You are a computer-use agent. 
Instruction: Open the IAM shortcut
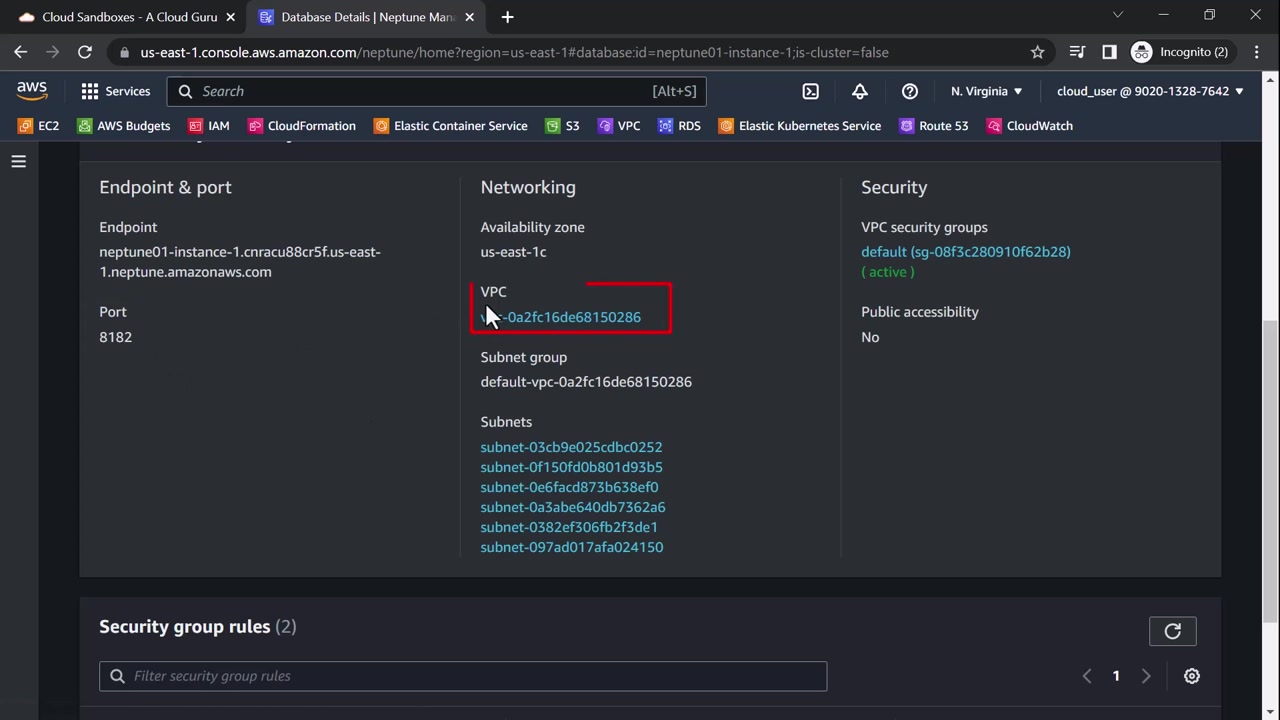point(209,126)
